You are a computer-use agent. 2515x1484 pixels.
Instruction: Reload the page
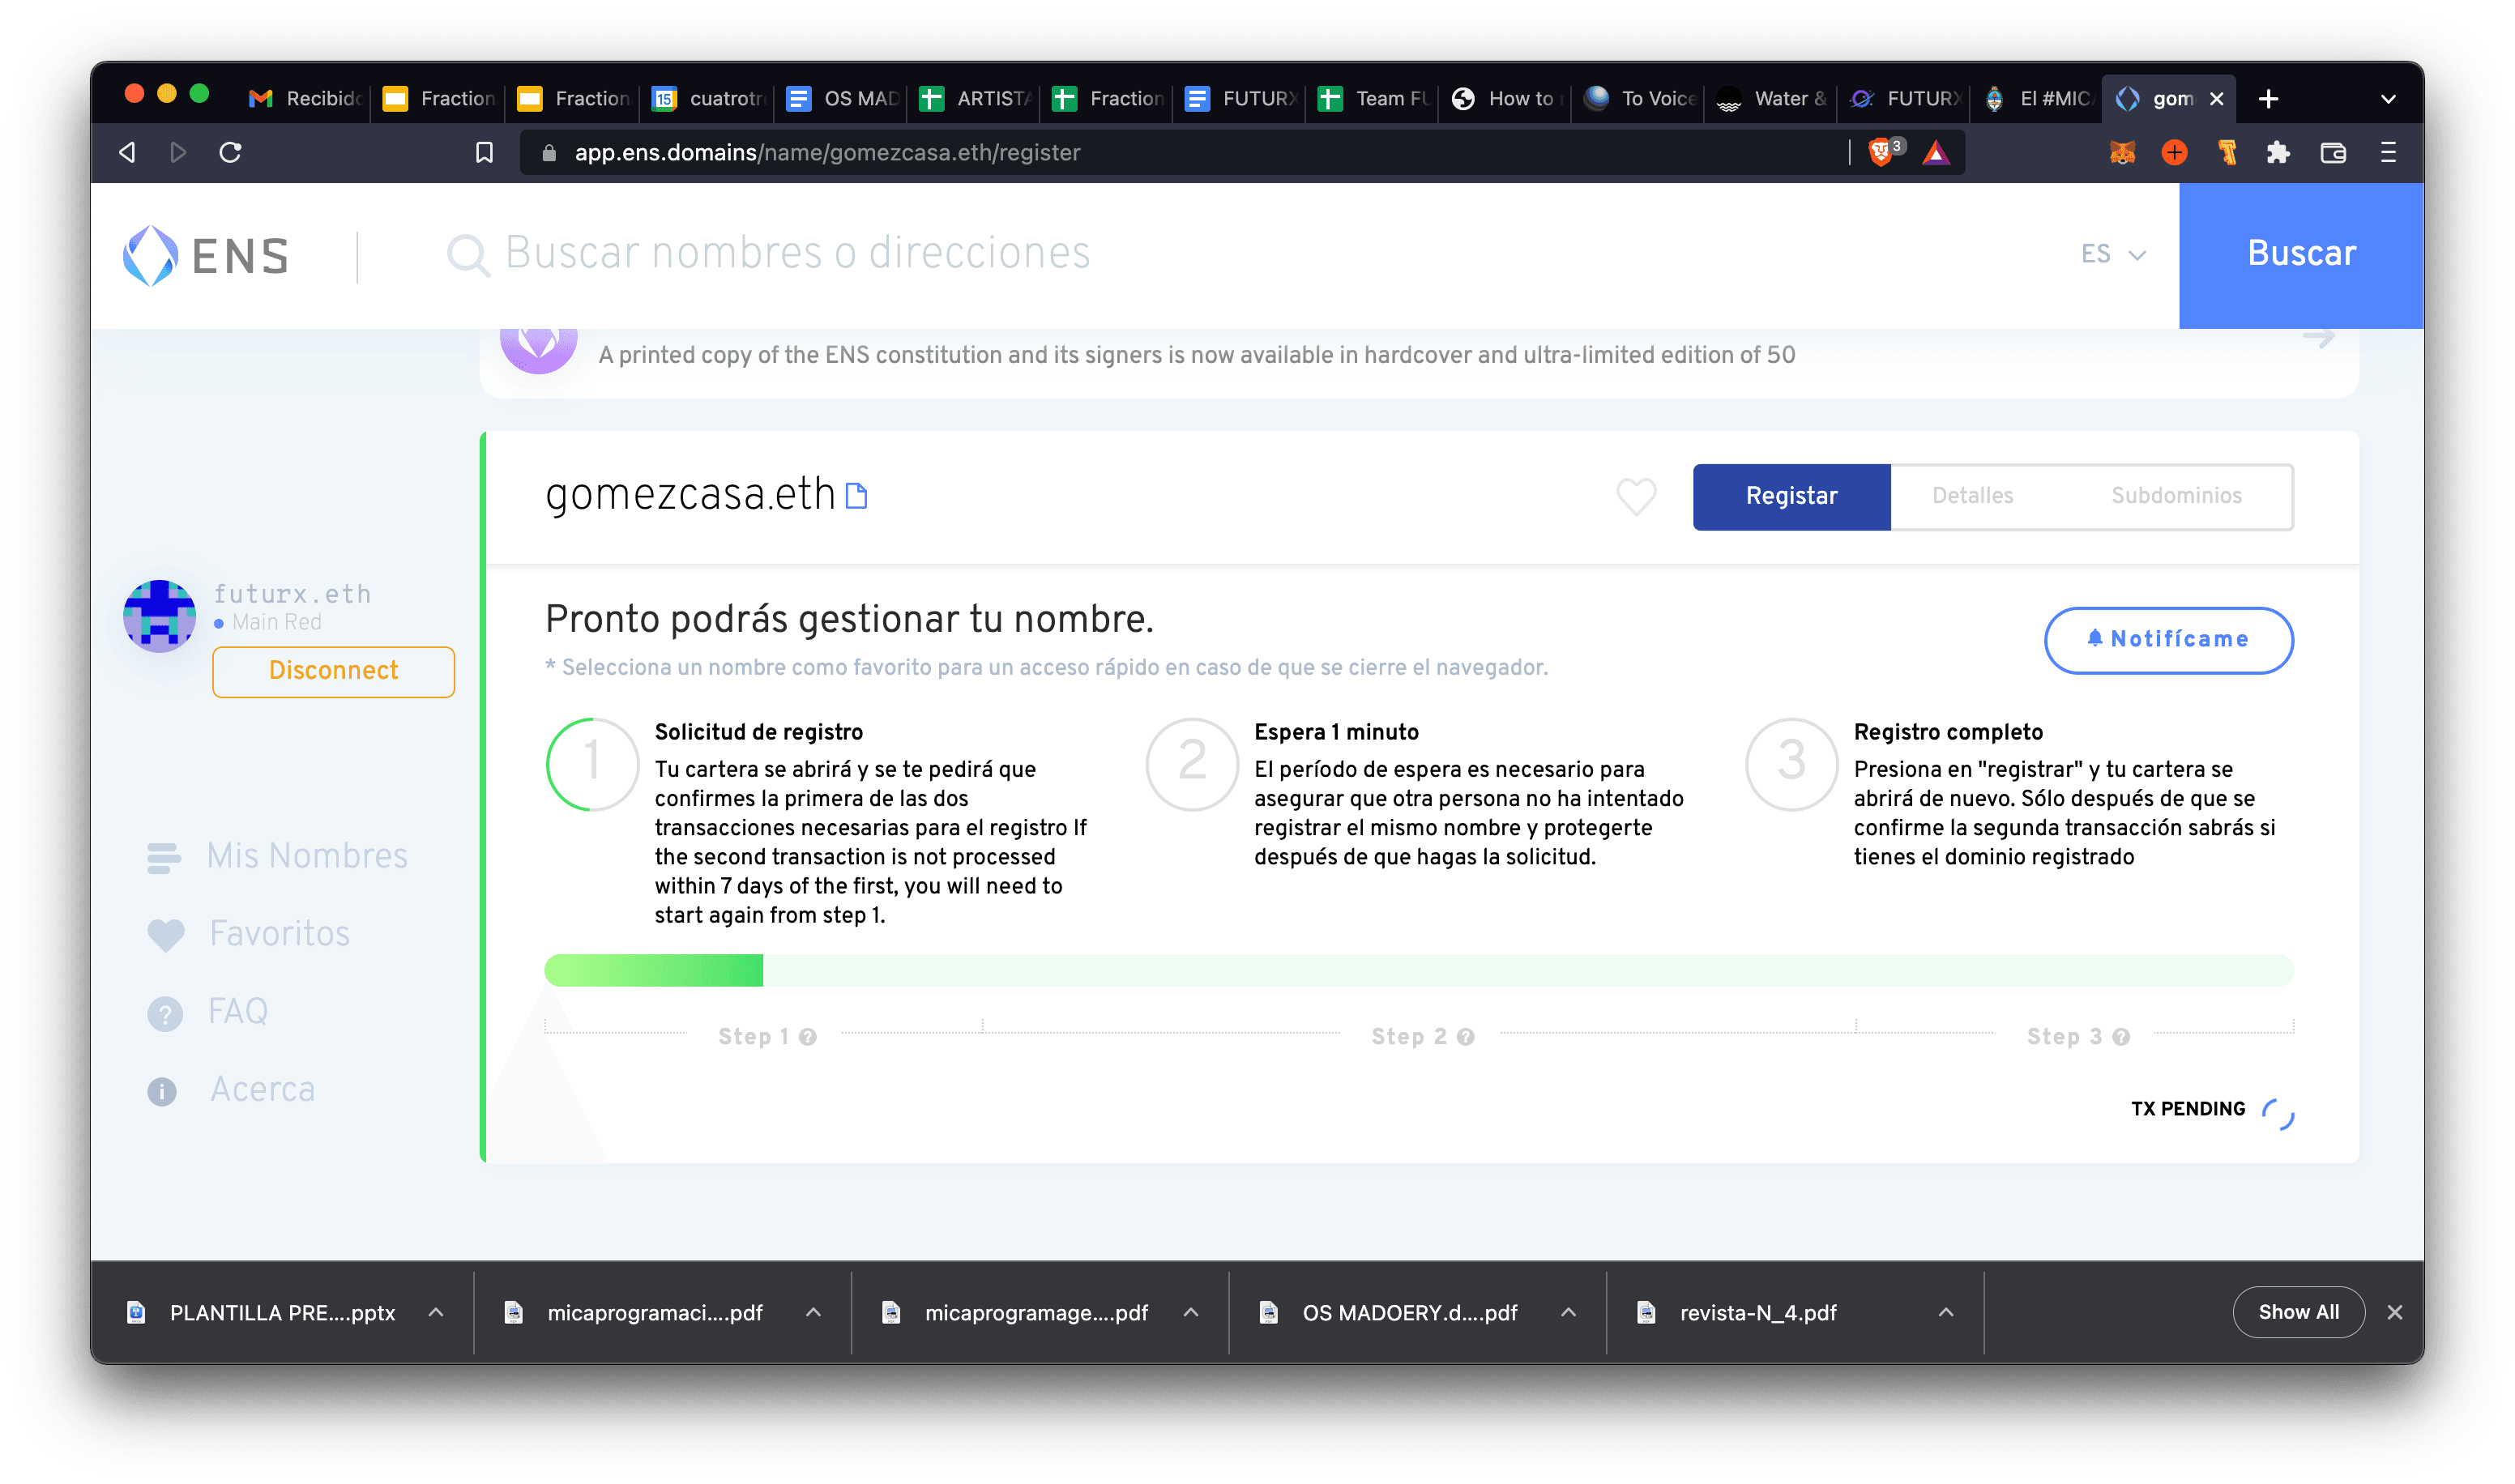click(230, 152)
